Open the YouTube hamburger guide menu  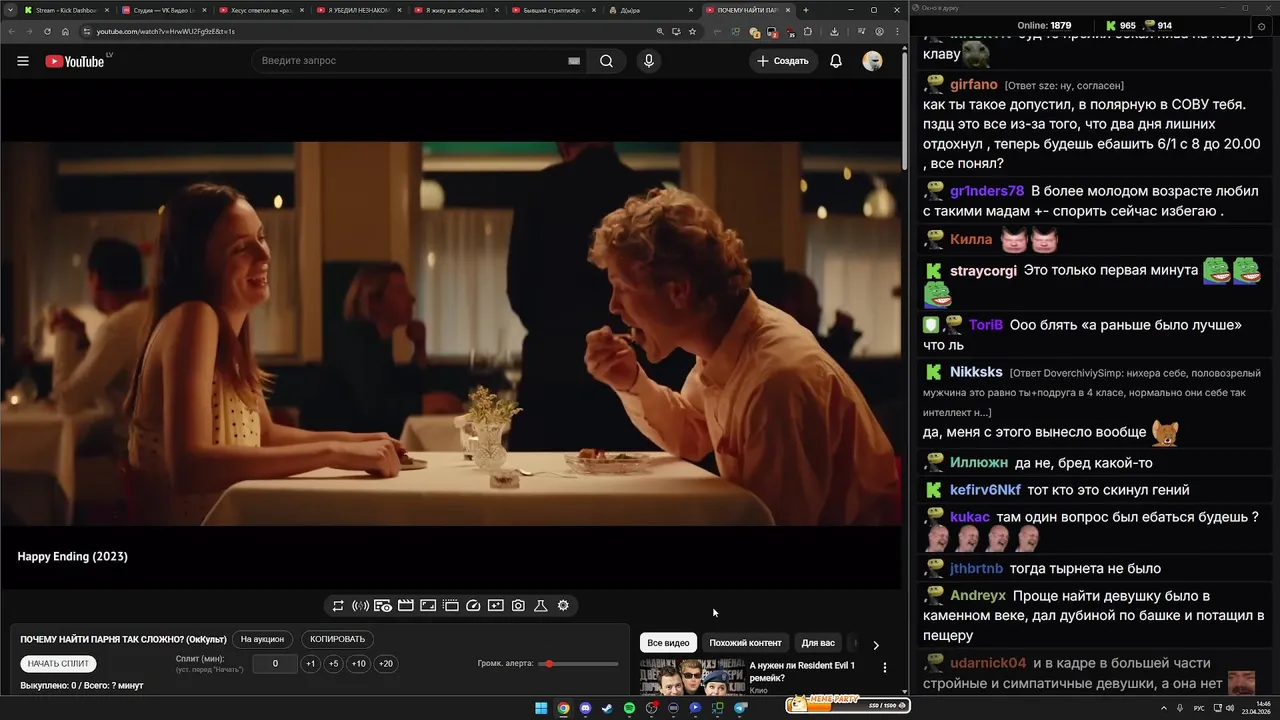coord(22,61)
